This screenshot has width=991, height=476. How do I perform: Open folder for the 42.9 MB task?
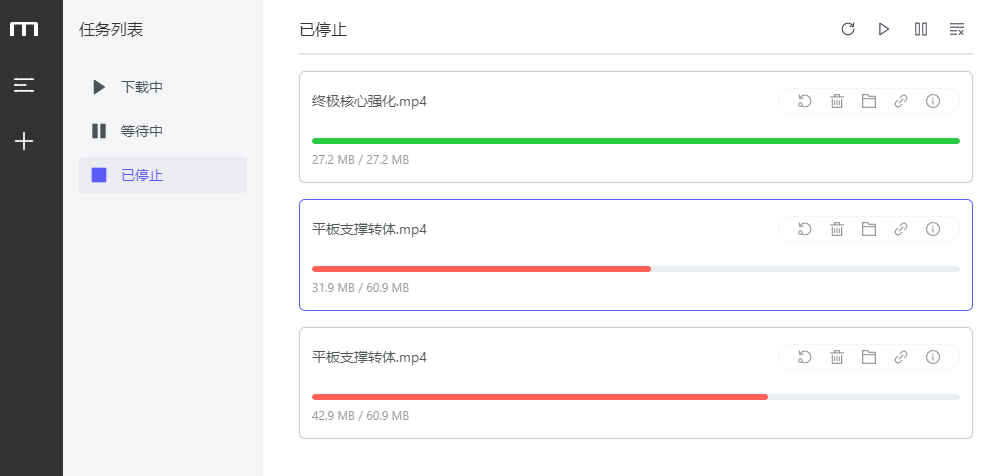pos(869,357)
